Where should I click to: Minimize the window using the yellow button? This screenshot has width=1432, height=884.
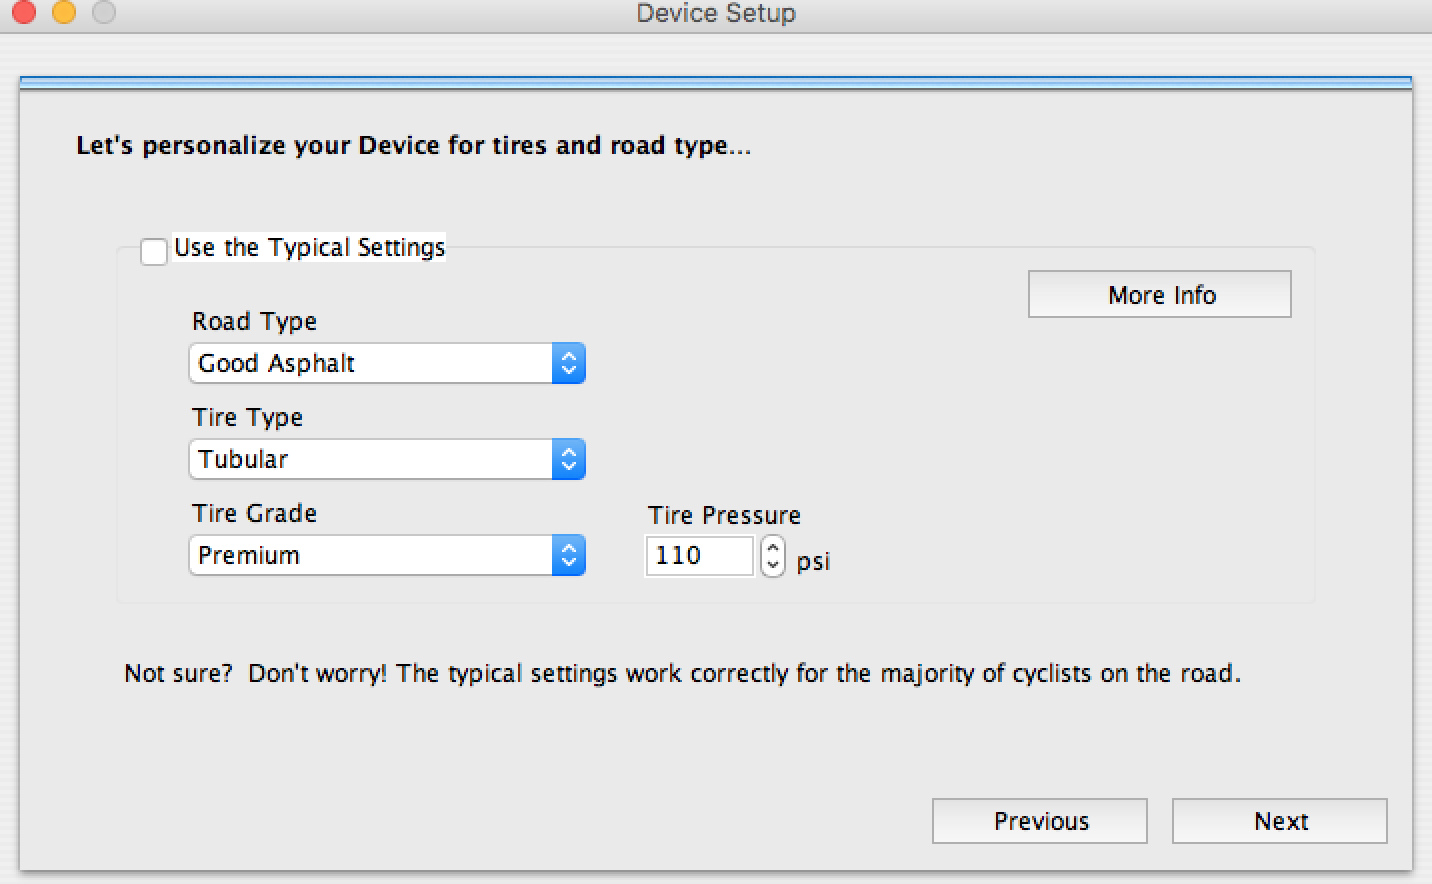(63, 12)
